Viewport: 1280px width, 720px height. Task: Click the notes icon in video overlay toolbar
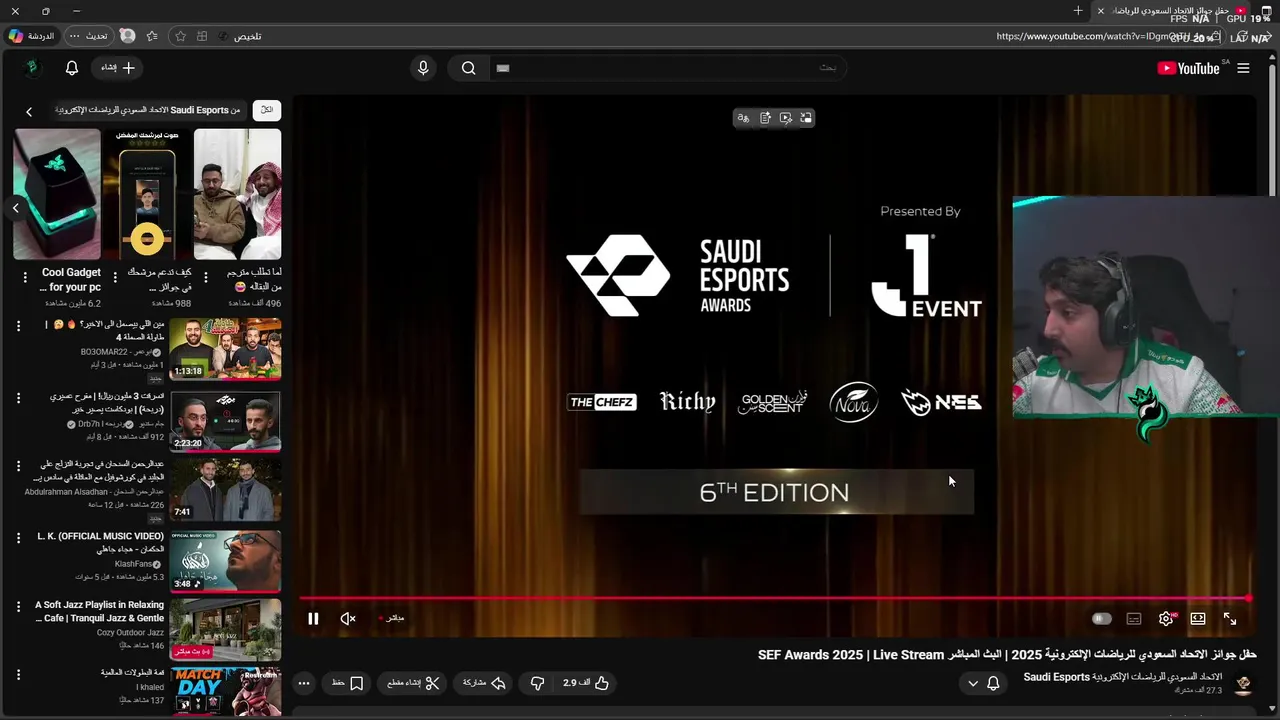tap(765, 118)
